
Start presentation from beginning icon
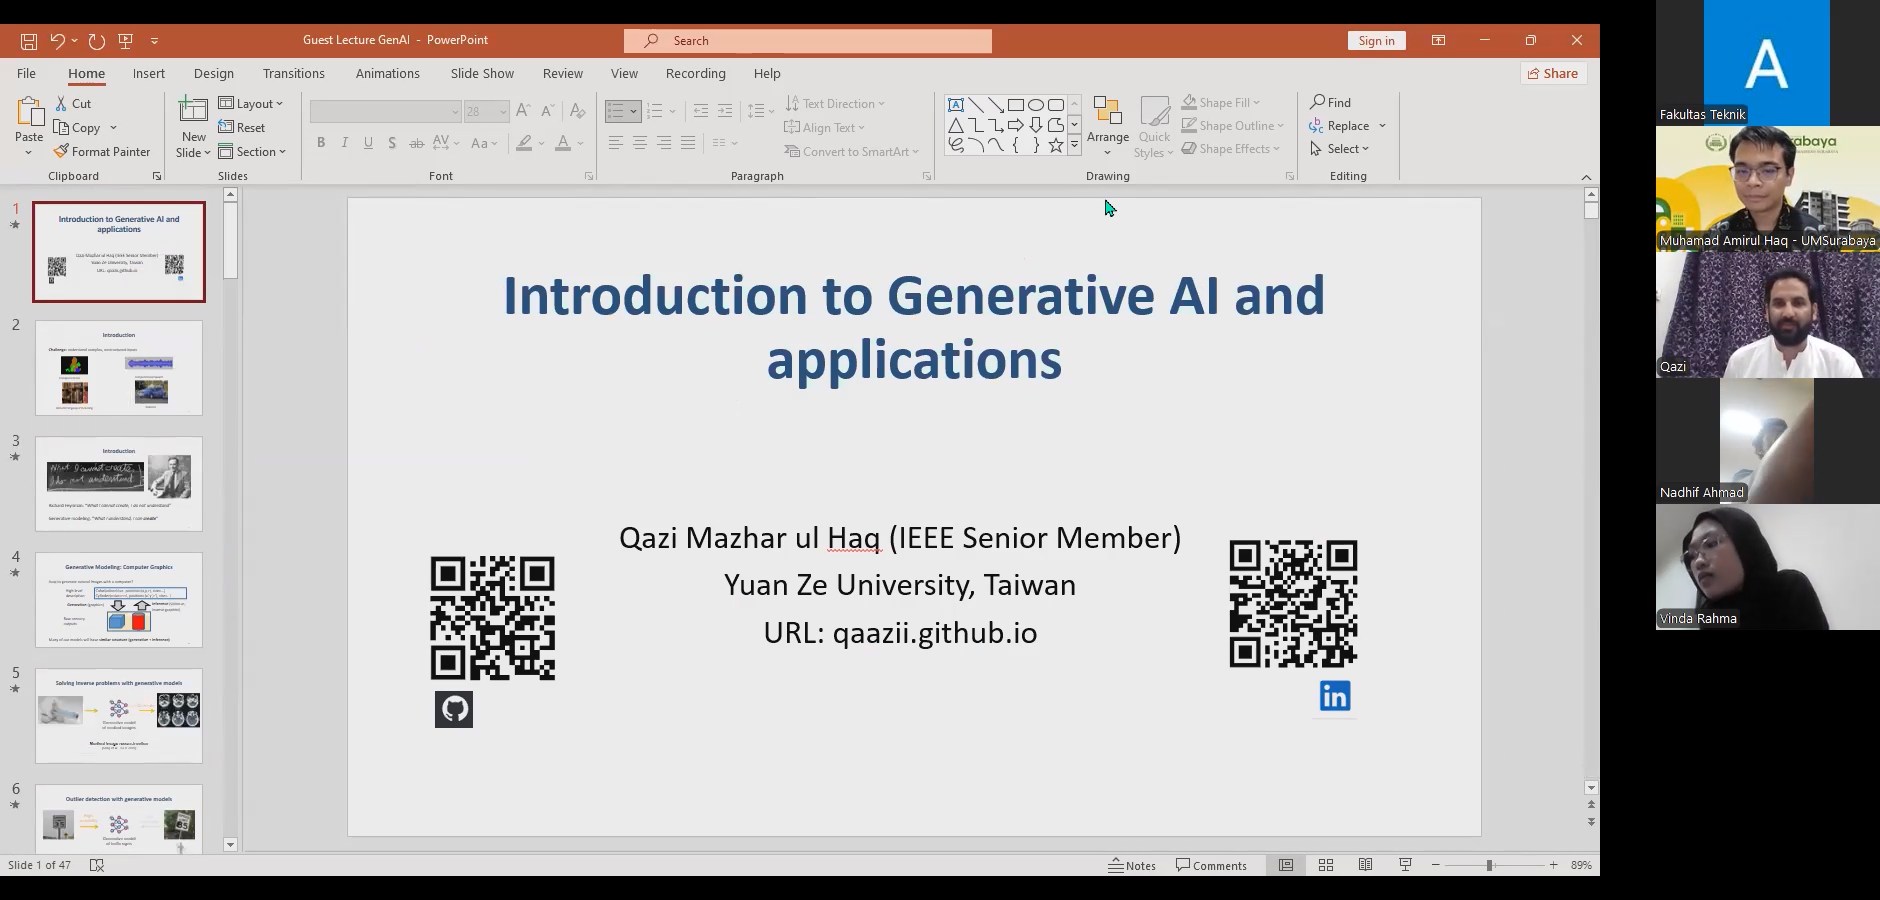tap(125, 41)
